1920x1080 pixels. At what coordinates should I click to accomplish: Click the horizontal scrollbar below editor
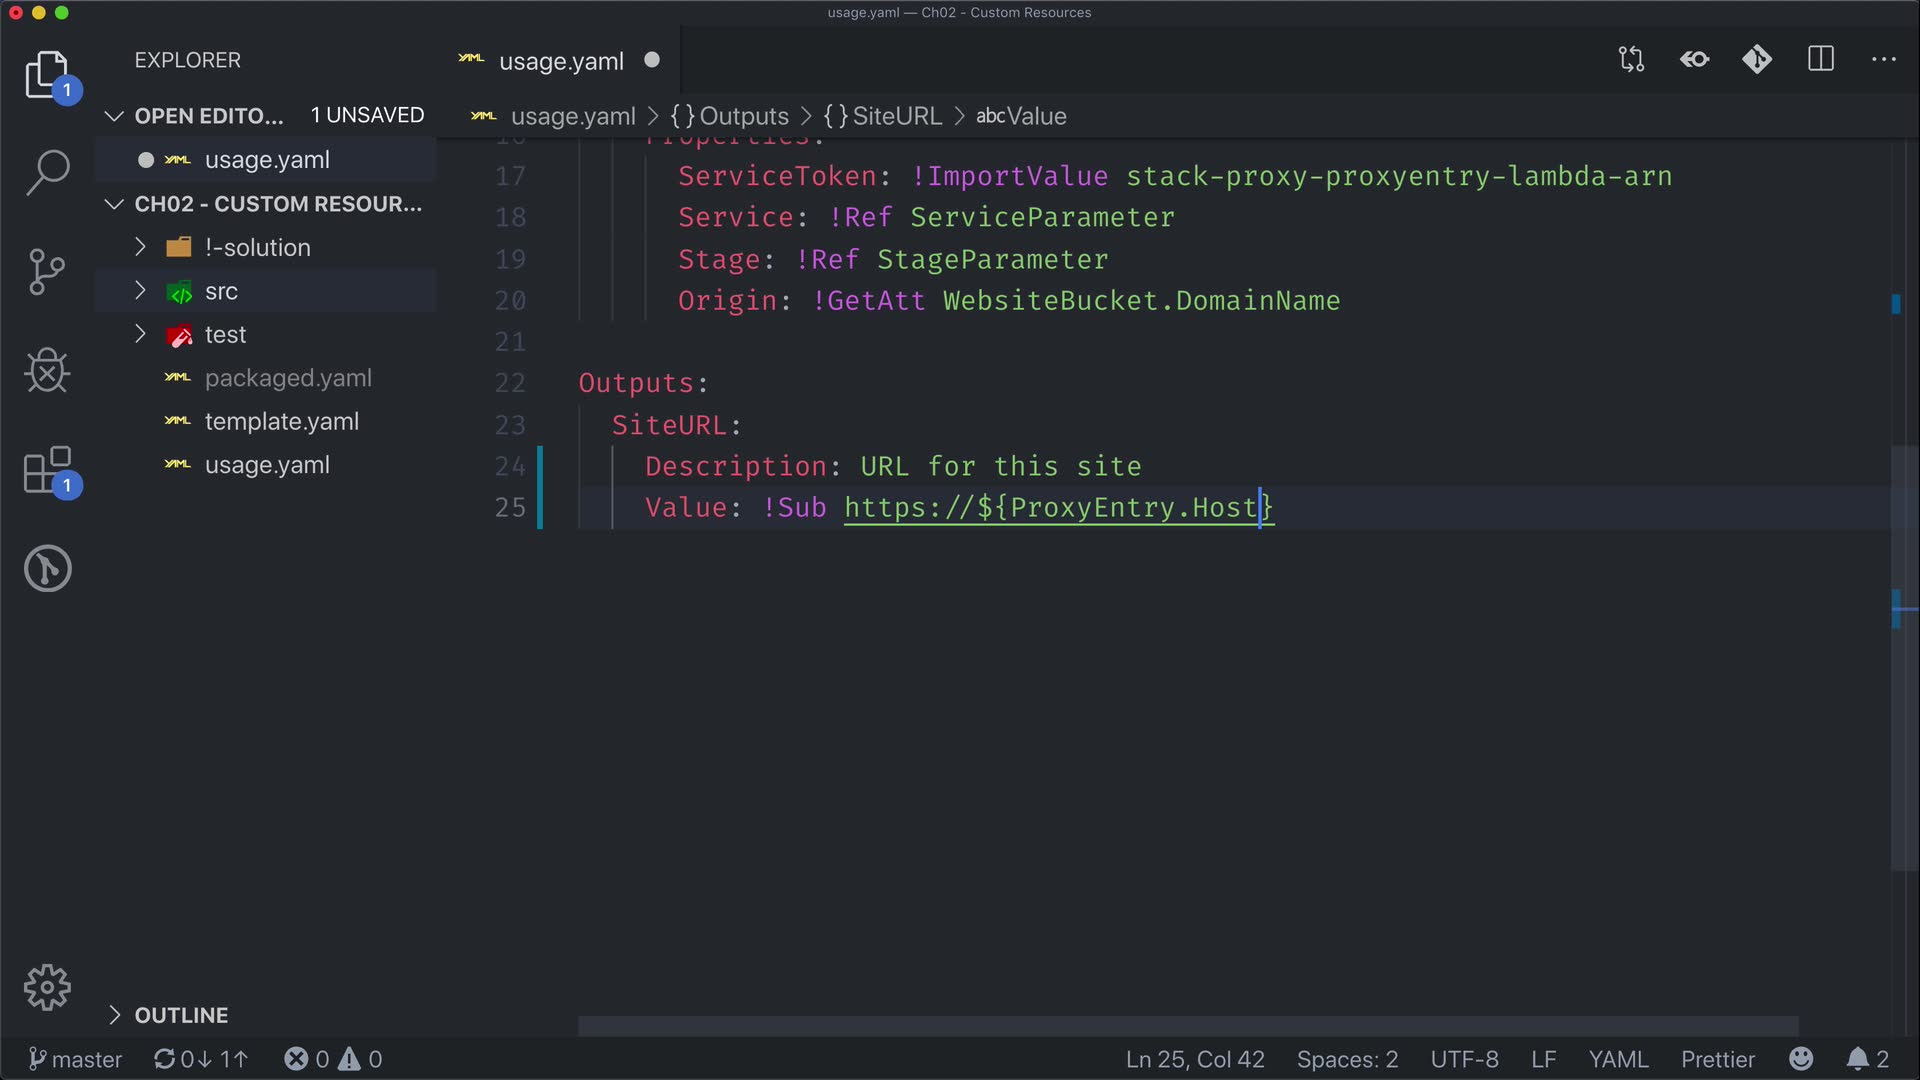[1187, 1026]
